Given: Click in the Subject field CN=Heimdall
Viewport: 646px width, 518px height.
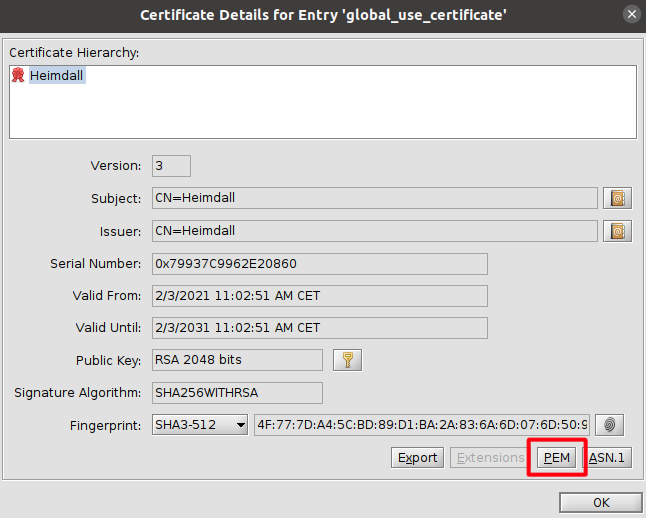Looking at the screenshot, I should pyautogui.click(x=374, y=198).
